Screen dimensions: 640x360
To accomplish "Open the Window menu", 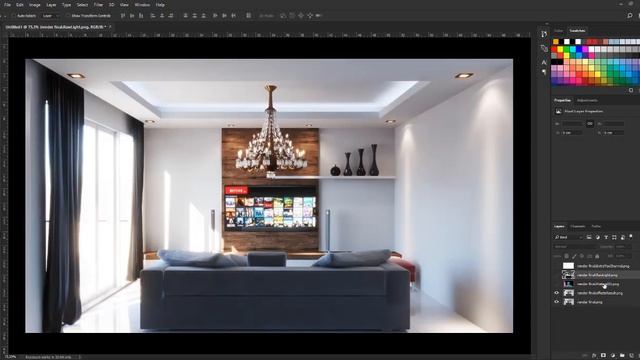I will point(142,5).
